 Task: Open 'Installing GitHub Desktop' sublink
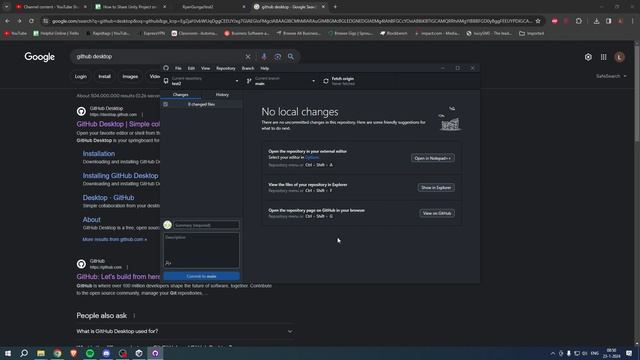(x=120, y=176)
